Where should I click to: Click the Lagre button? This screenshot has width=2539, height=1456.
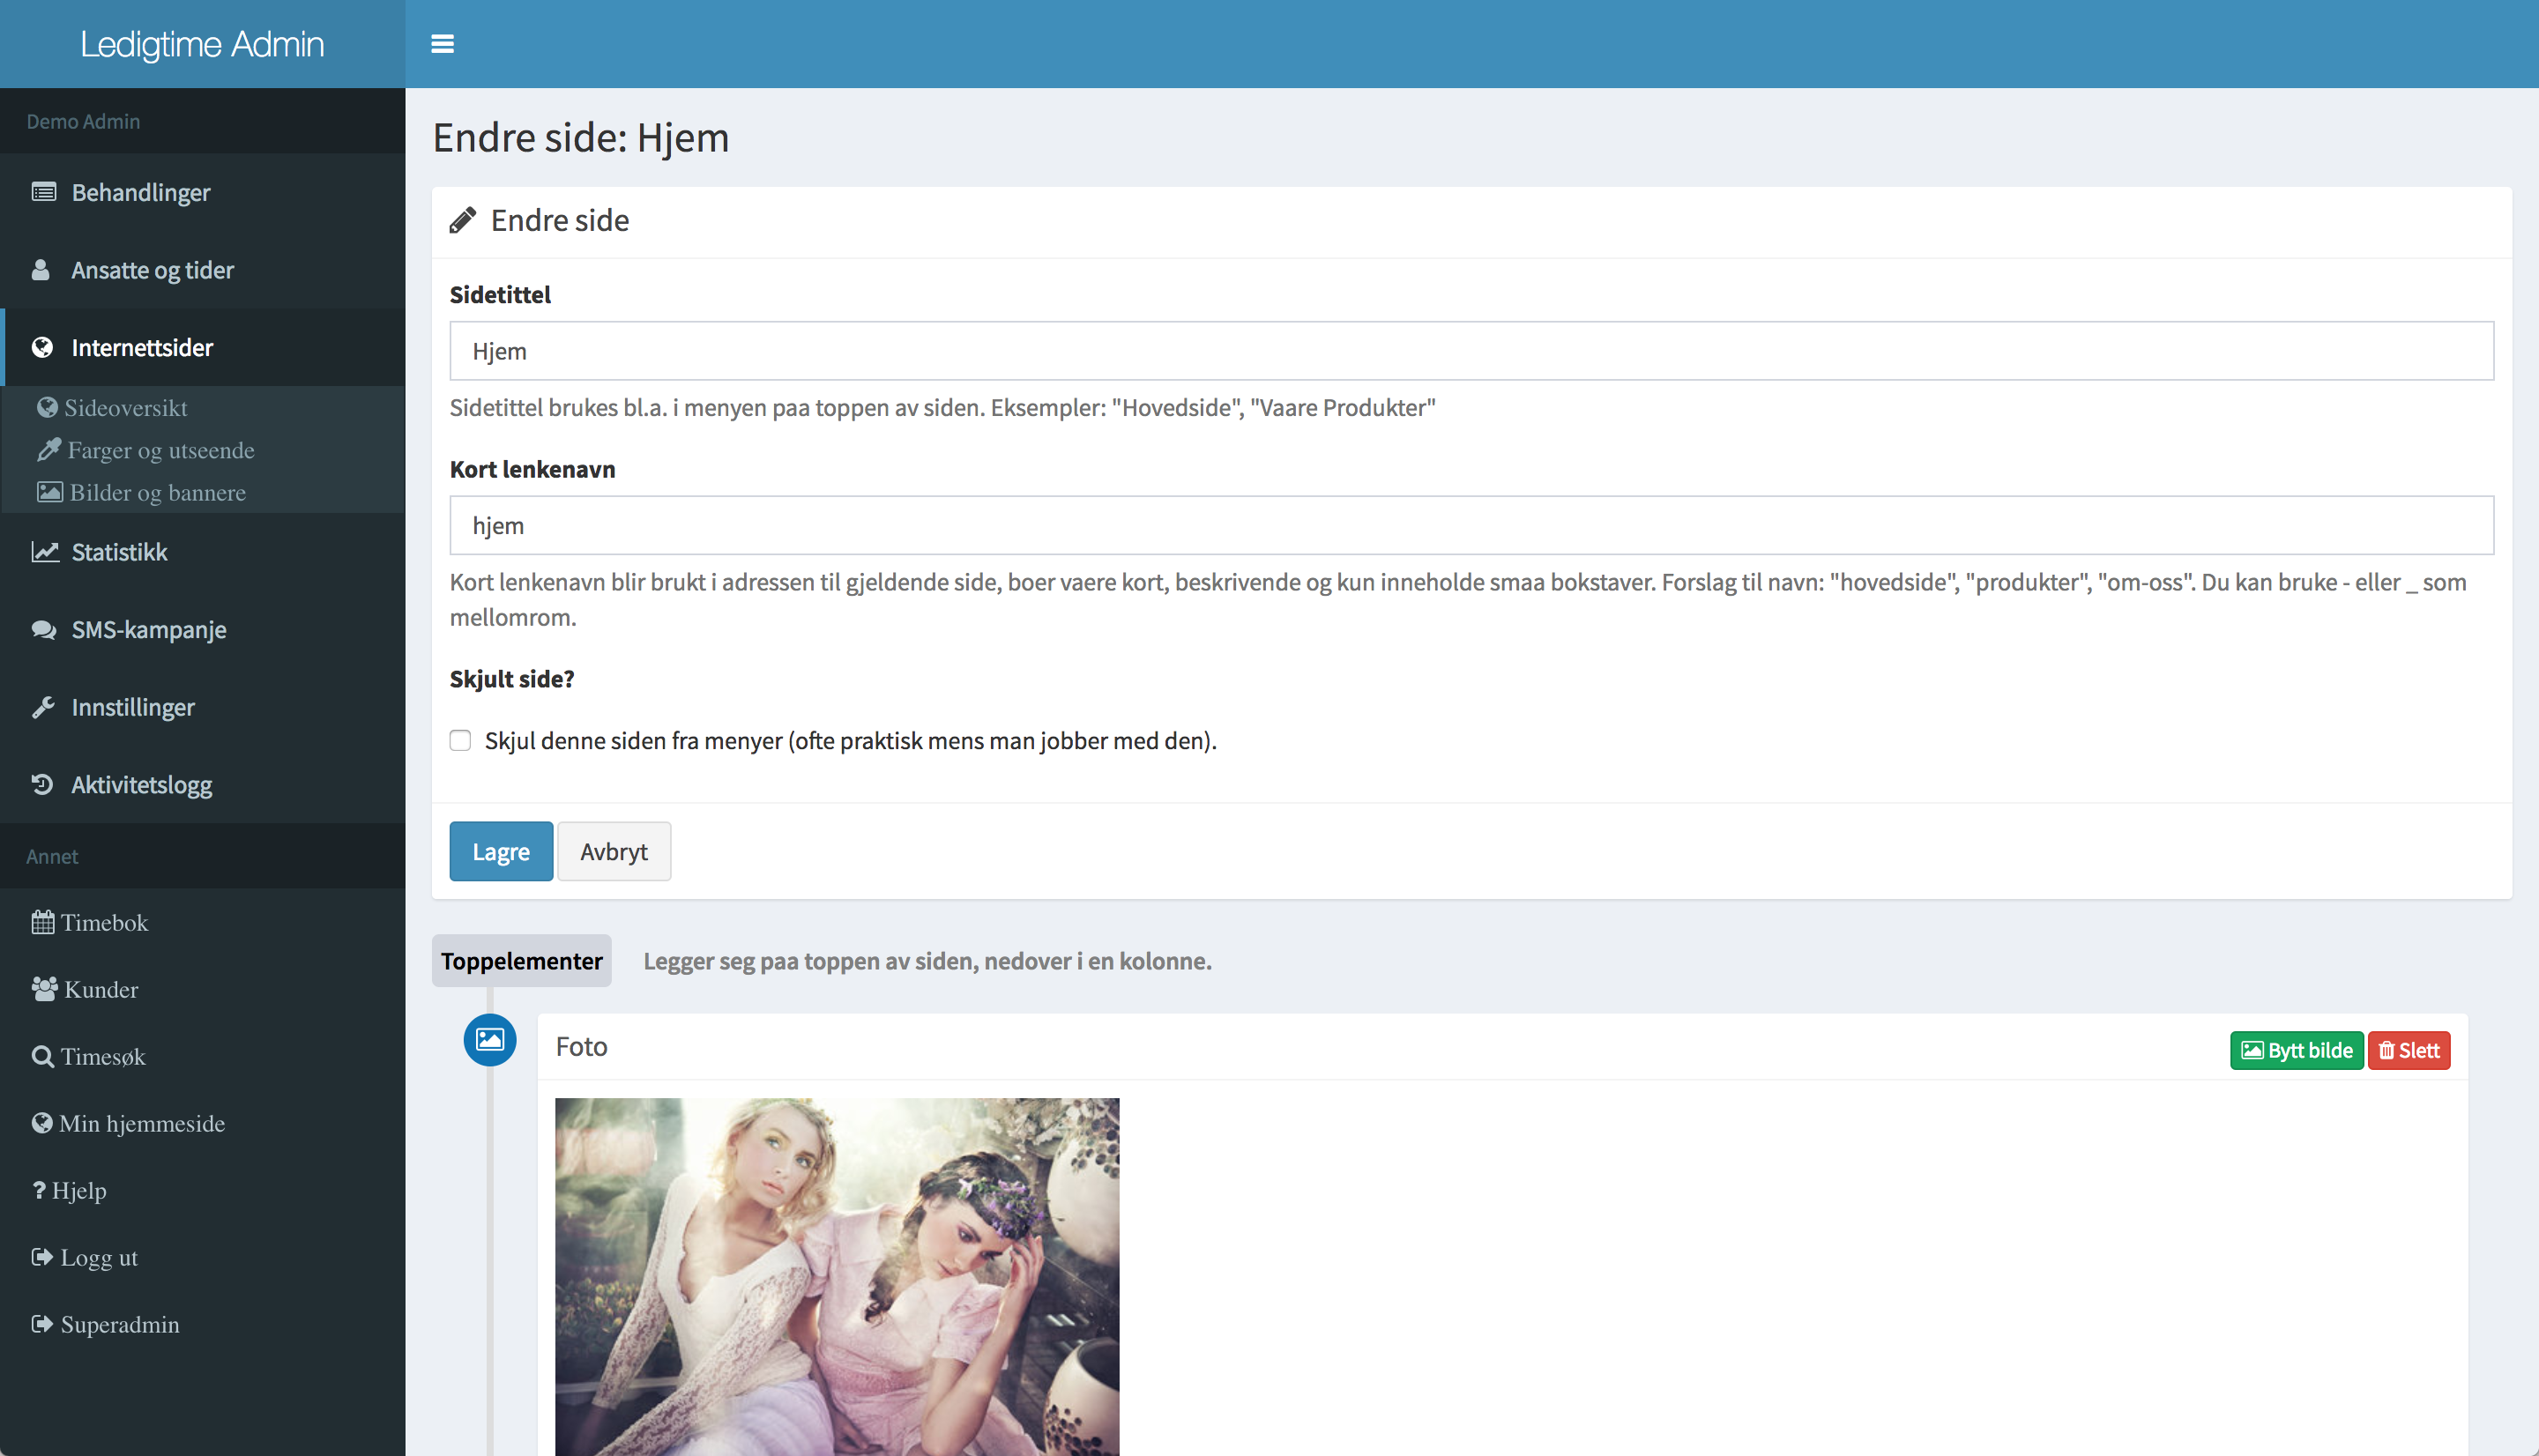click(501, 852)
